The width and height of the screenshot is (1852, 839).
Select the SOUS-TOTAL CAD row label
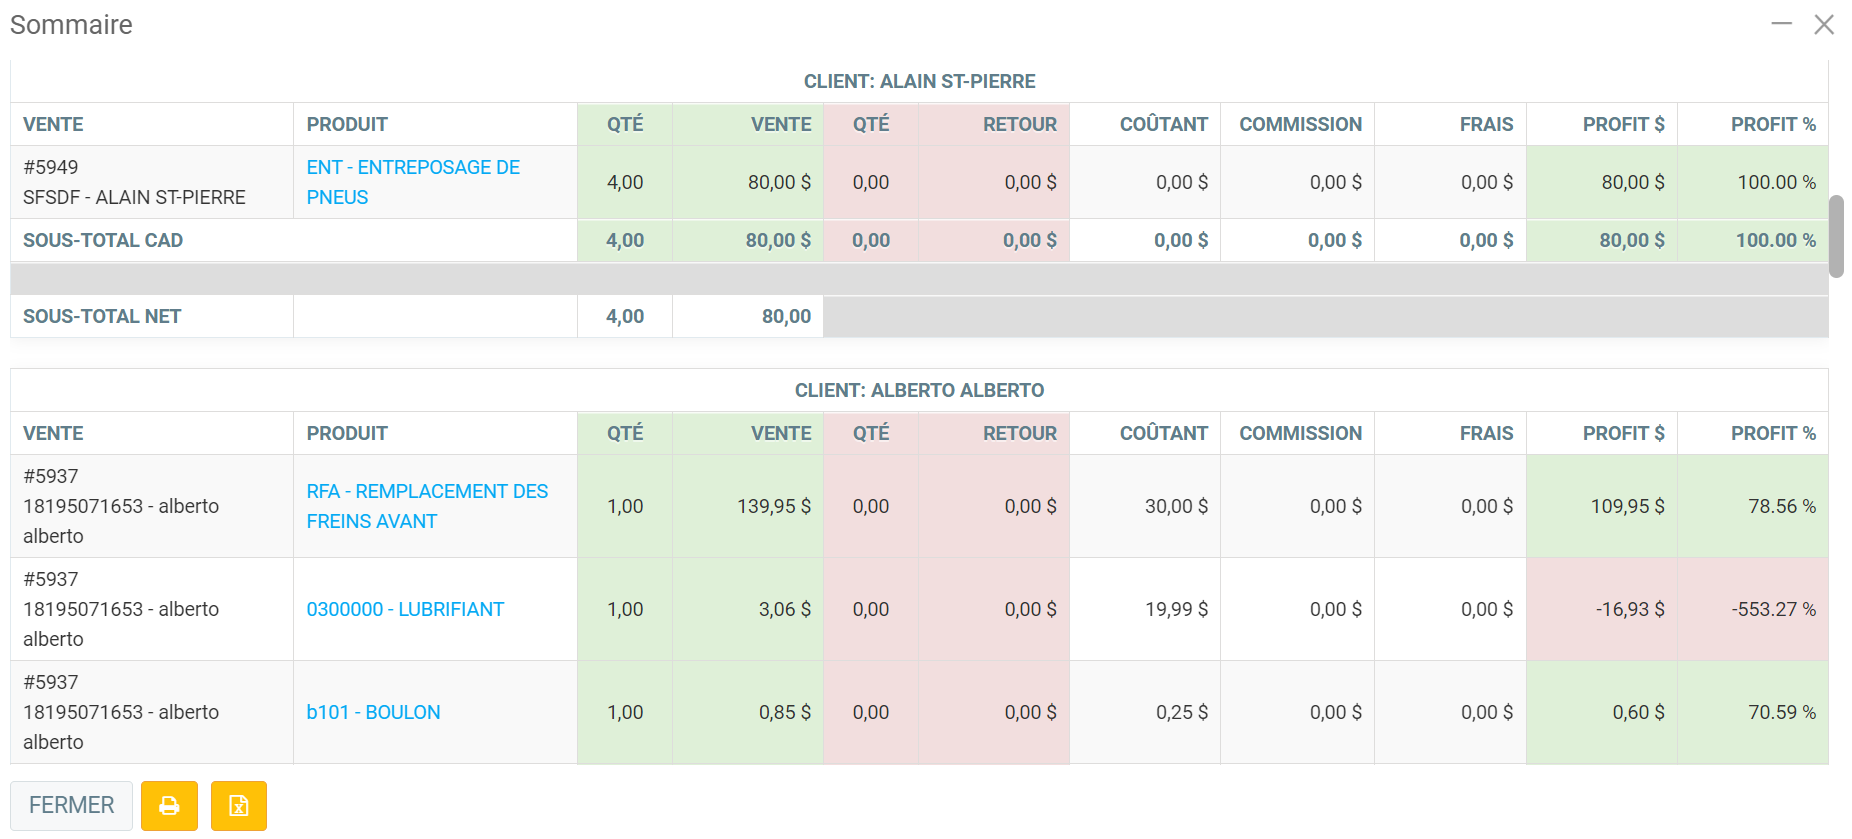tap(103, 240)
